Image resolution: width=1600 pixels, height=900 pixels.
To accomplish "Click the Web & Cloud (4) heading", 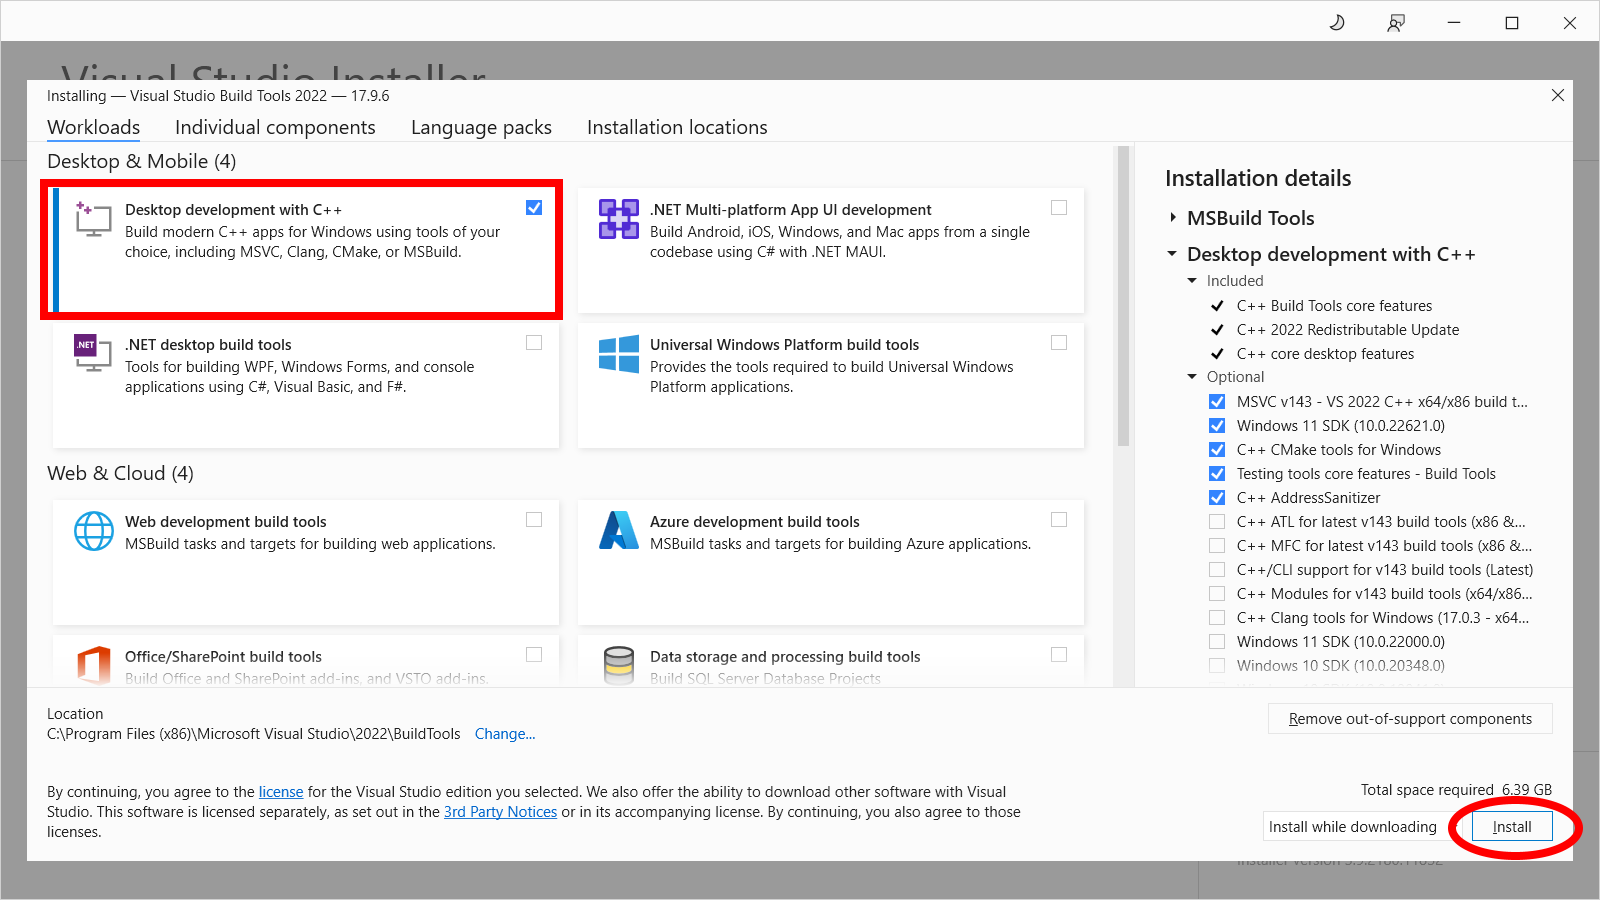I will pos(121,474).
